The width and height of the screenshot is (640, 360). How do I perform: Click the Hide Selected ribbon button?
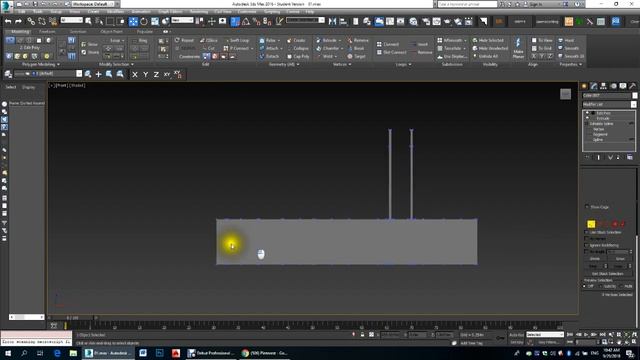click(x=488, y=40)
